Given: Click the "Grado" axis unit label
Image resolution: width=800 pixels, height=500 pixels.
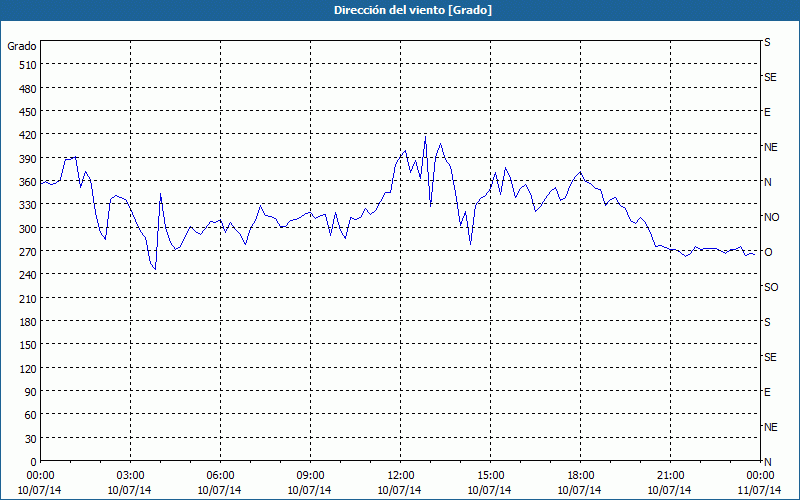Looking at the screenshot, I should (x=22, y=46).
